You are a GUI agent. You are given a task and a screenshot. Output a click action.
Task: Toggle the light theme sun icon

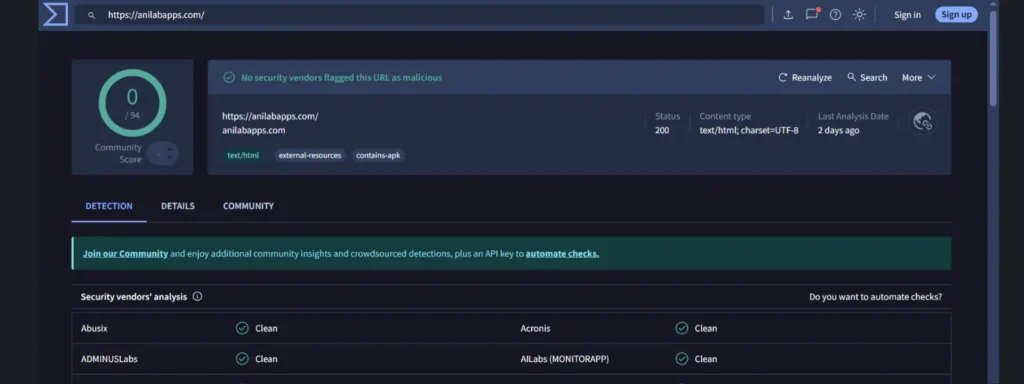pyautogui.click(x=859, y=14)
